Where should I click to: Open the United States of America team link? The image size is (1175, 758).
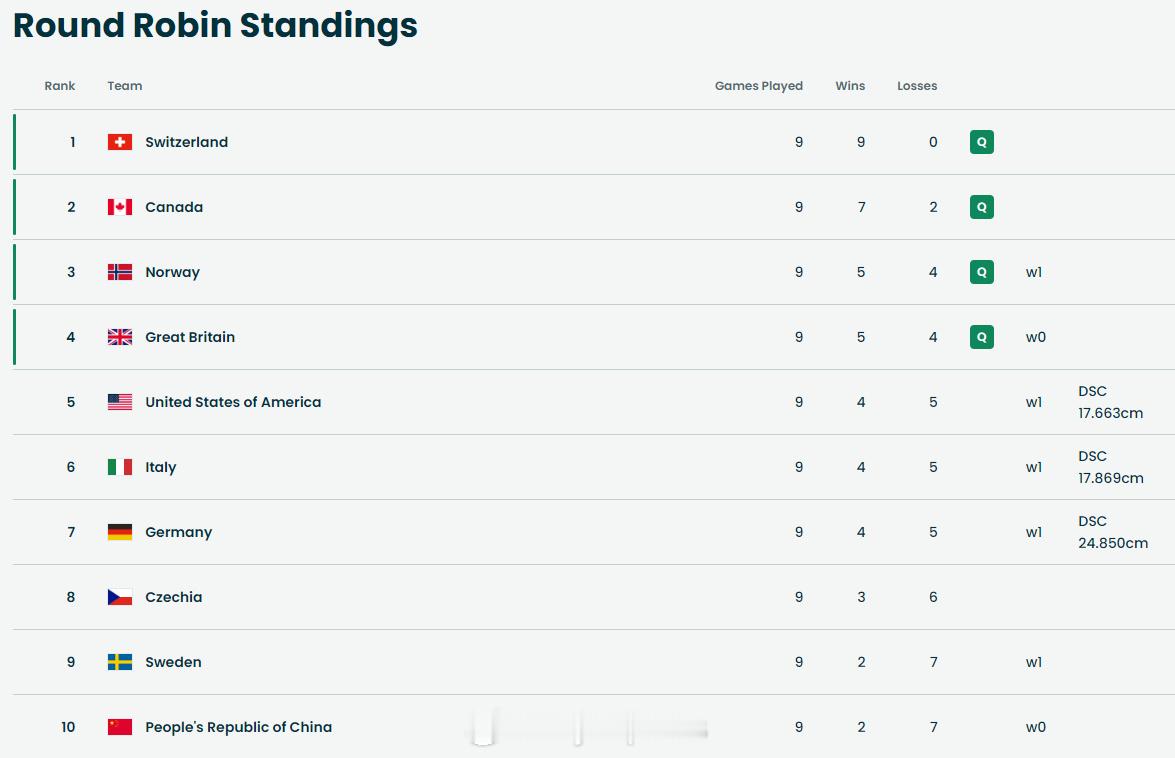[233, 402]
